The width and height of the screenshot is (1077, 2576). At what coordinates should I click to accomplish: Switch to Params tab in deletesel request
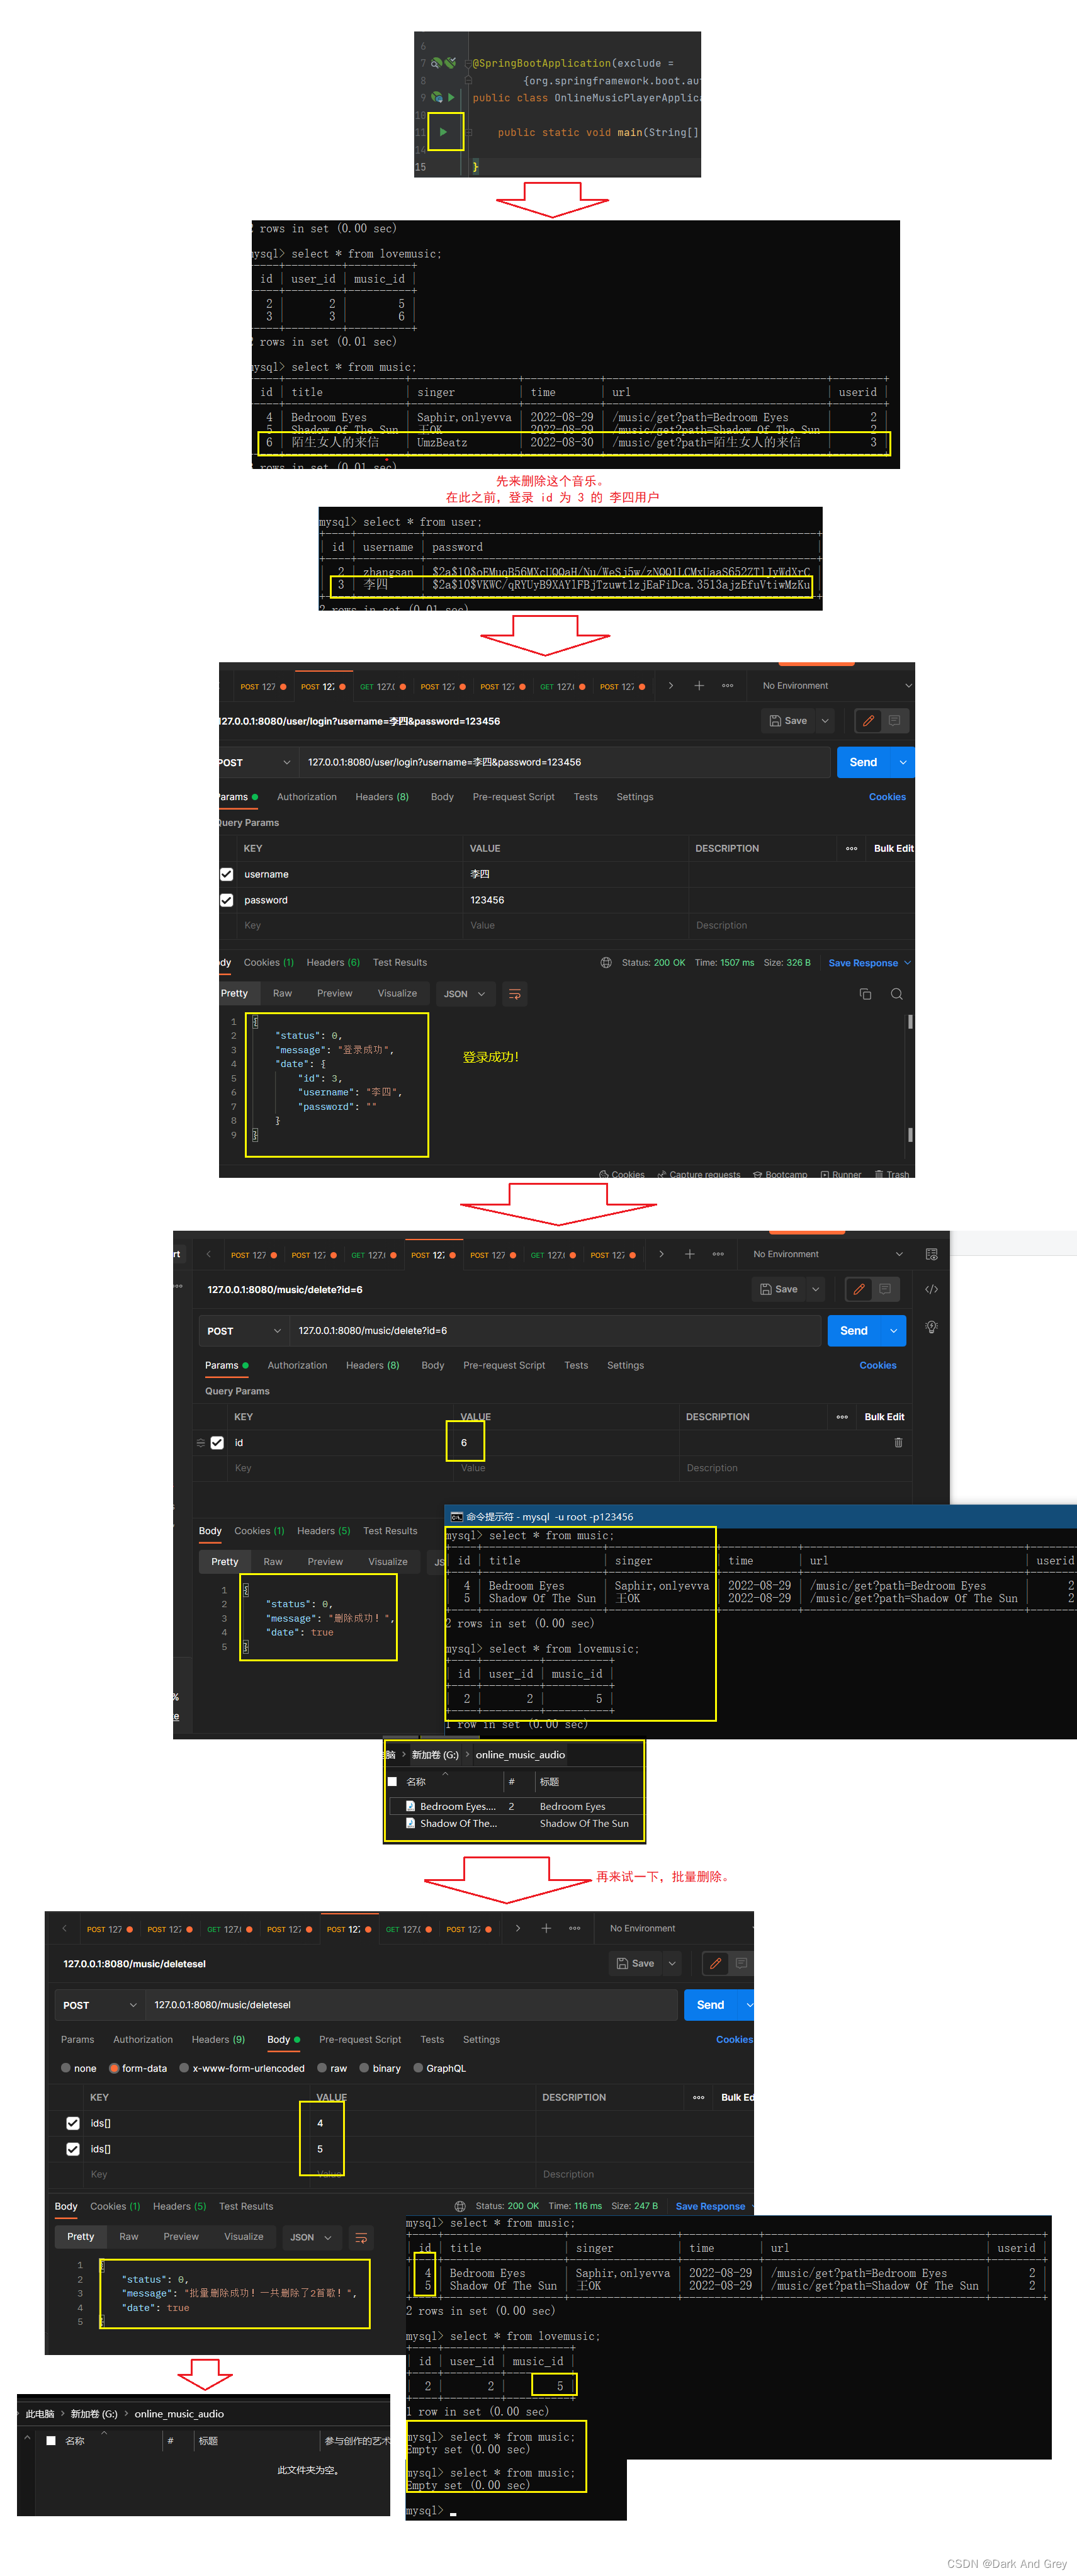coord(77,2040)
